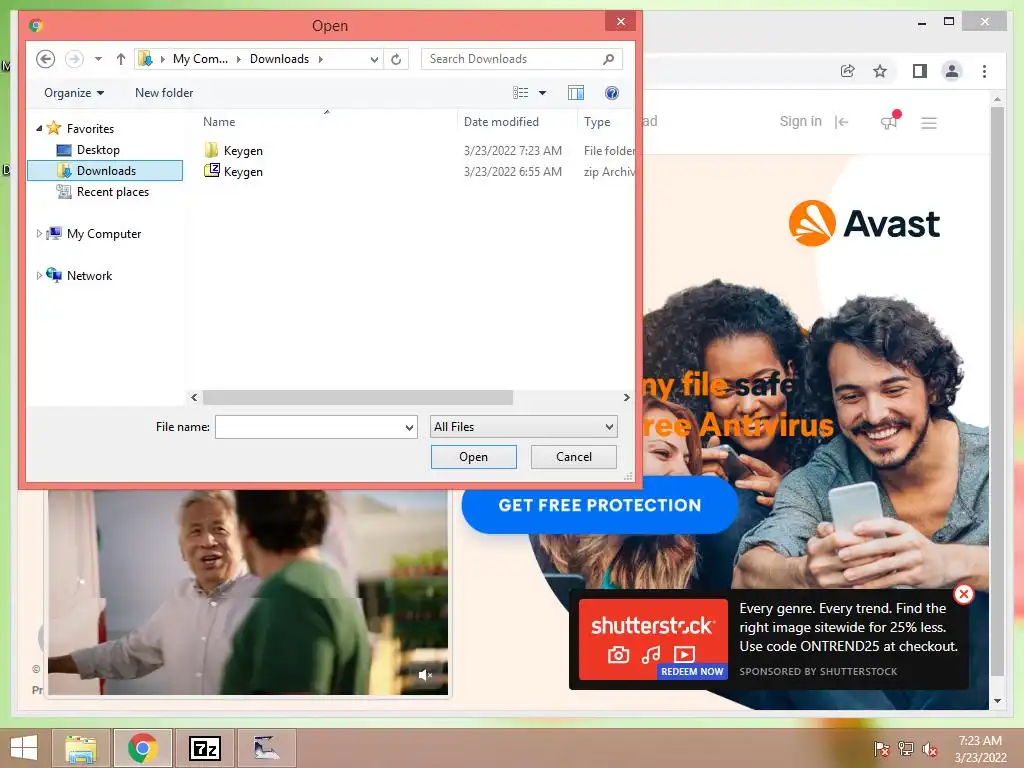1024x768 pixels.
Task: Select Downloads in the navigation pane
Action: (x=106, y=170)
